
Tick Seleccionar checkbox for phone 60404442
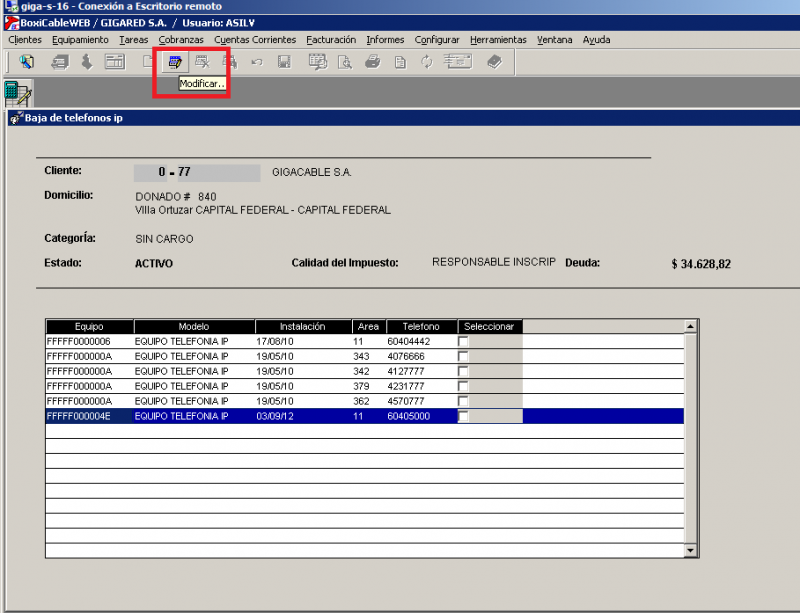pyautogui.click(x=464, y=342)
